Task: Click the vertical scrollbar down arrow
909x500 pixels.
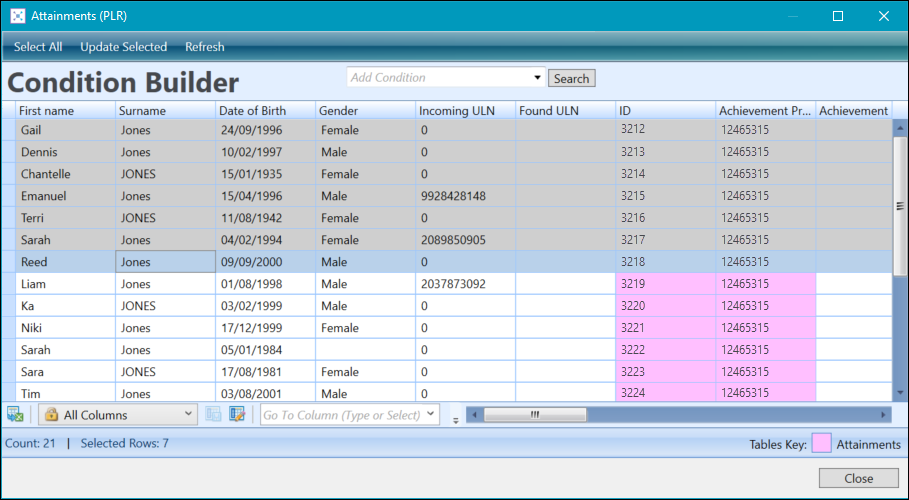Action: (900, 393)
